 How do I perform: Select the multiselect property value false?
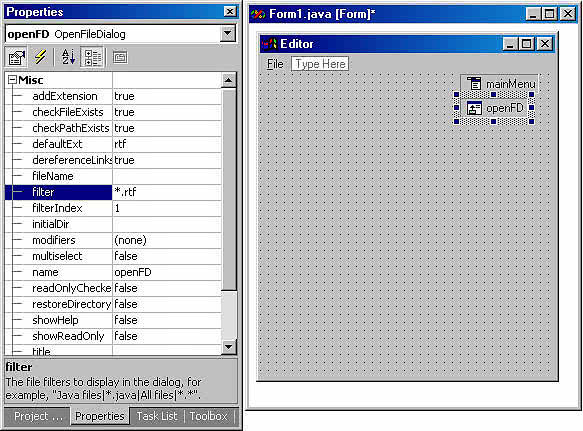click(167, 256)
